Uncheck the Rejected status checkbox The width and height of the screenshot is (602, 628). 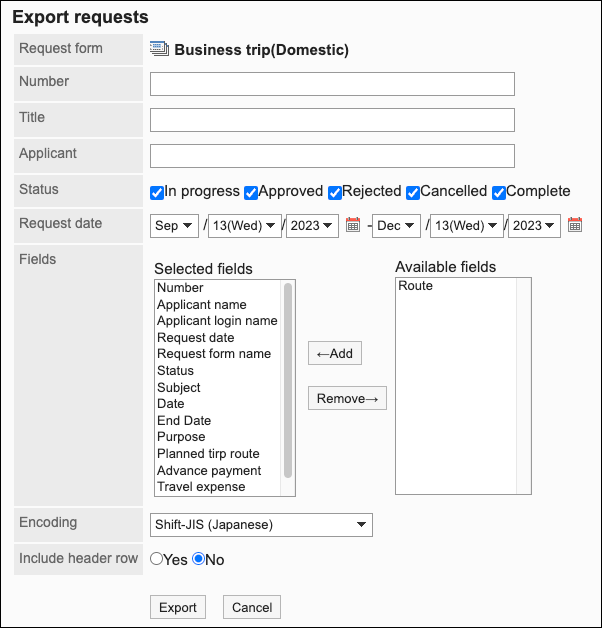(335, 193)
